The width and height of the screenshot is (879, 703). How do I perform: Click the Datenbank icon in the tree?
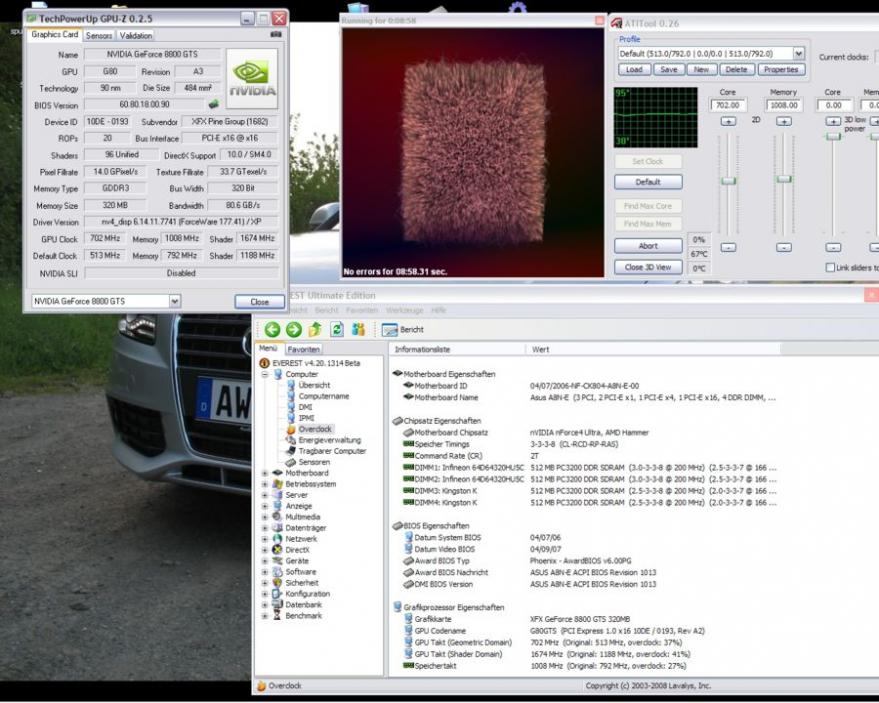[277, 605]
